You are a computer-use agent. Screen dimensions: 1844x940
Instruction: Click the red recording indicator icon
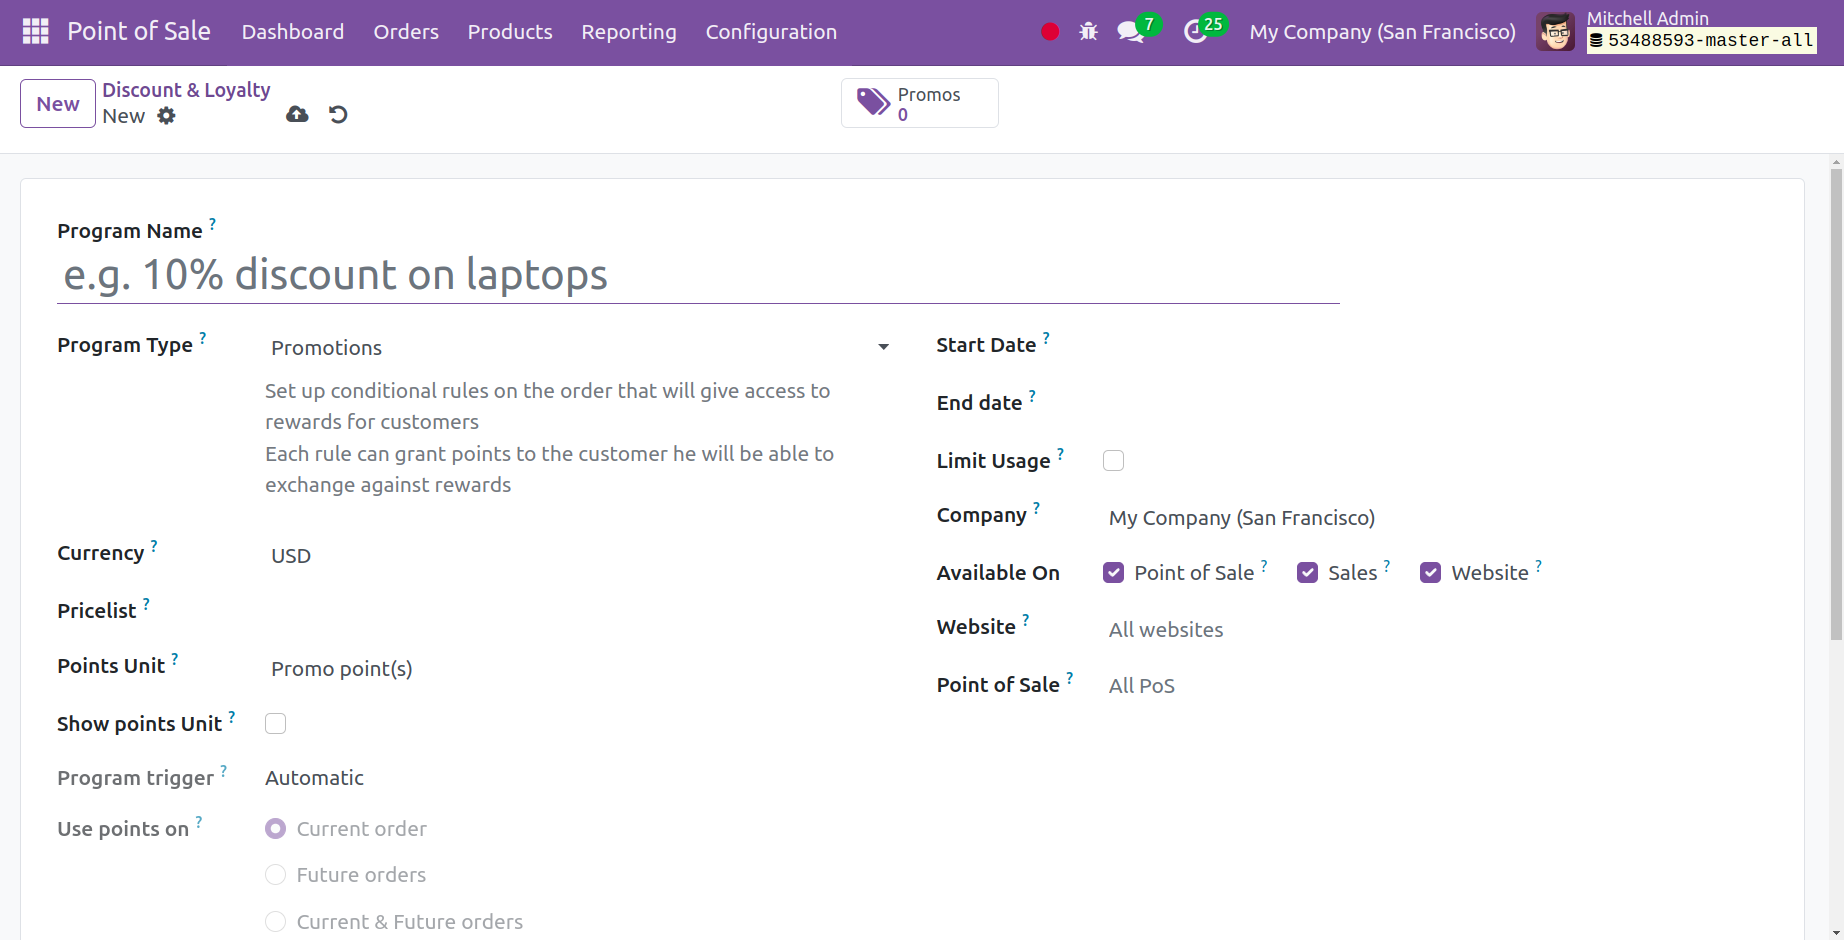pyautogui.click(x=1049, y=32)
